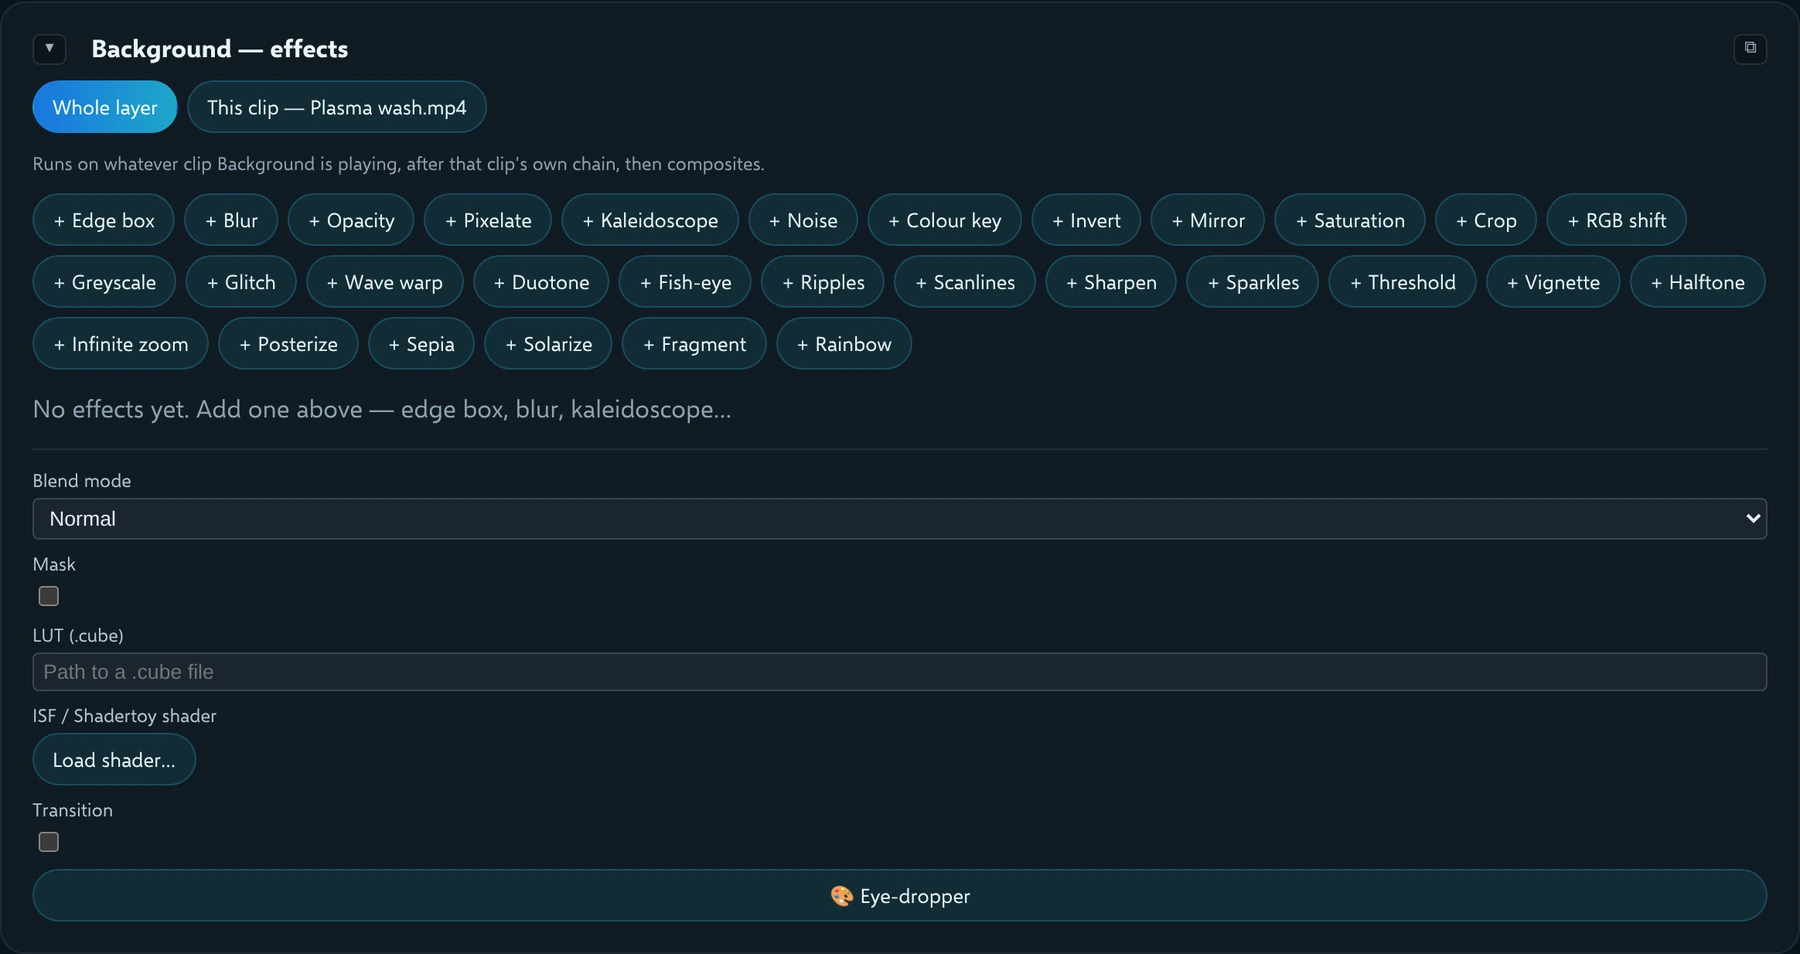
Task: Add the Saturation effect
Action: (x=1350, y=220)
